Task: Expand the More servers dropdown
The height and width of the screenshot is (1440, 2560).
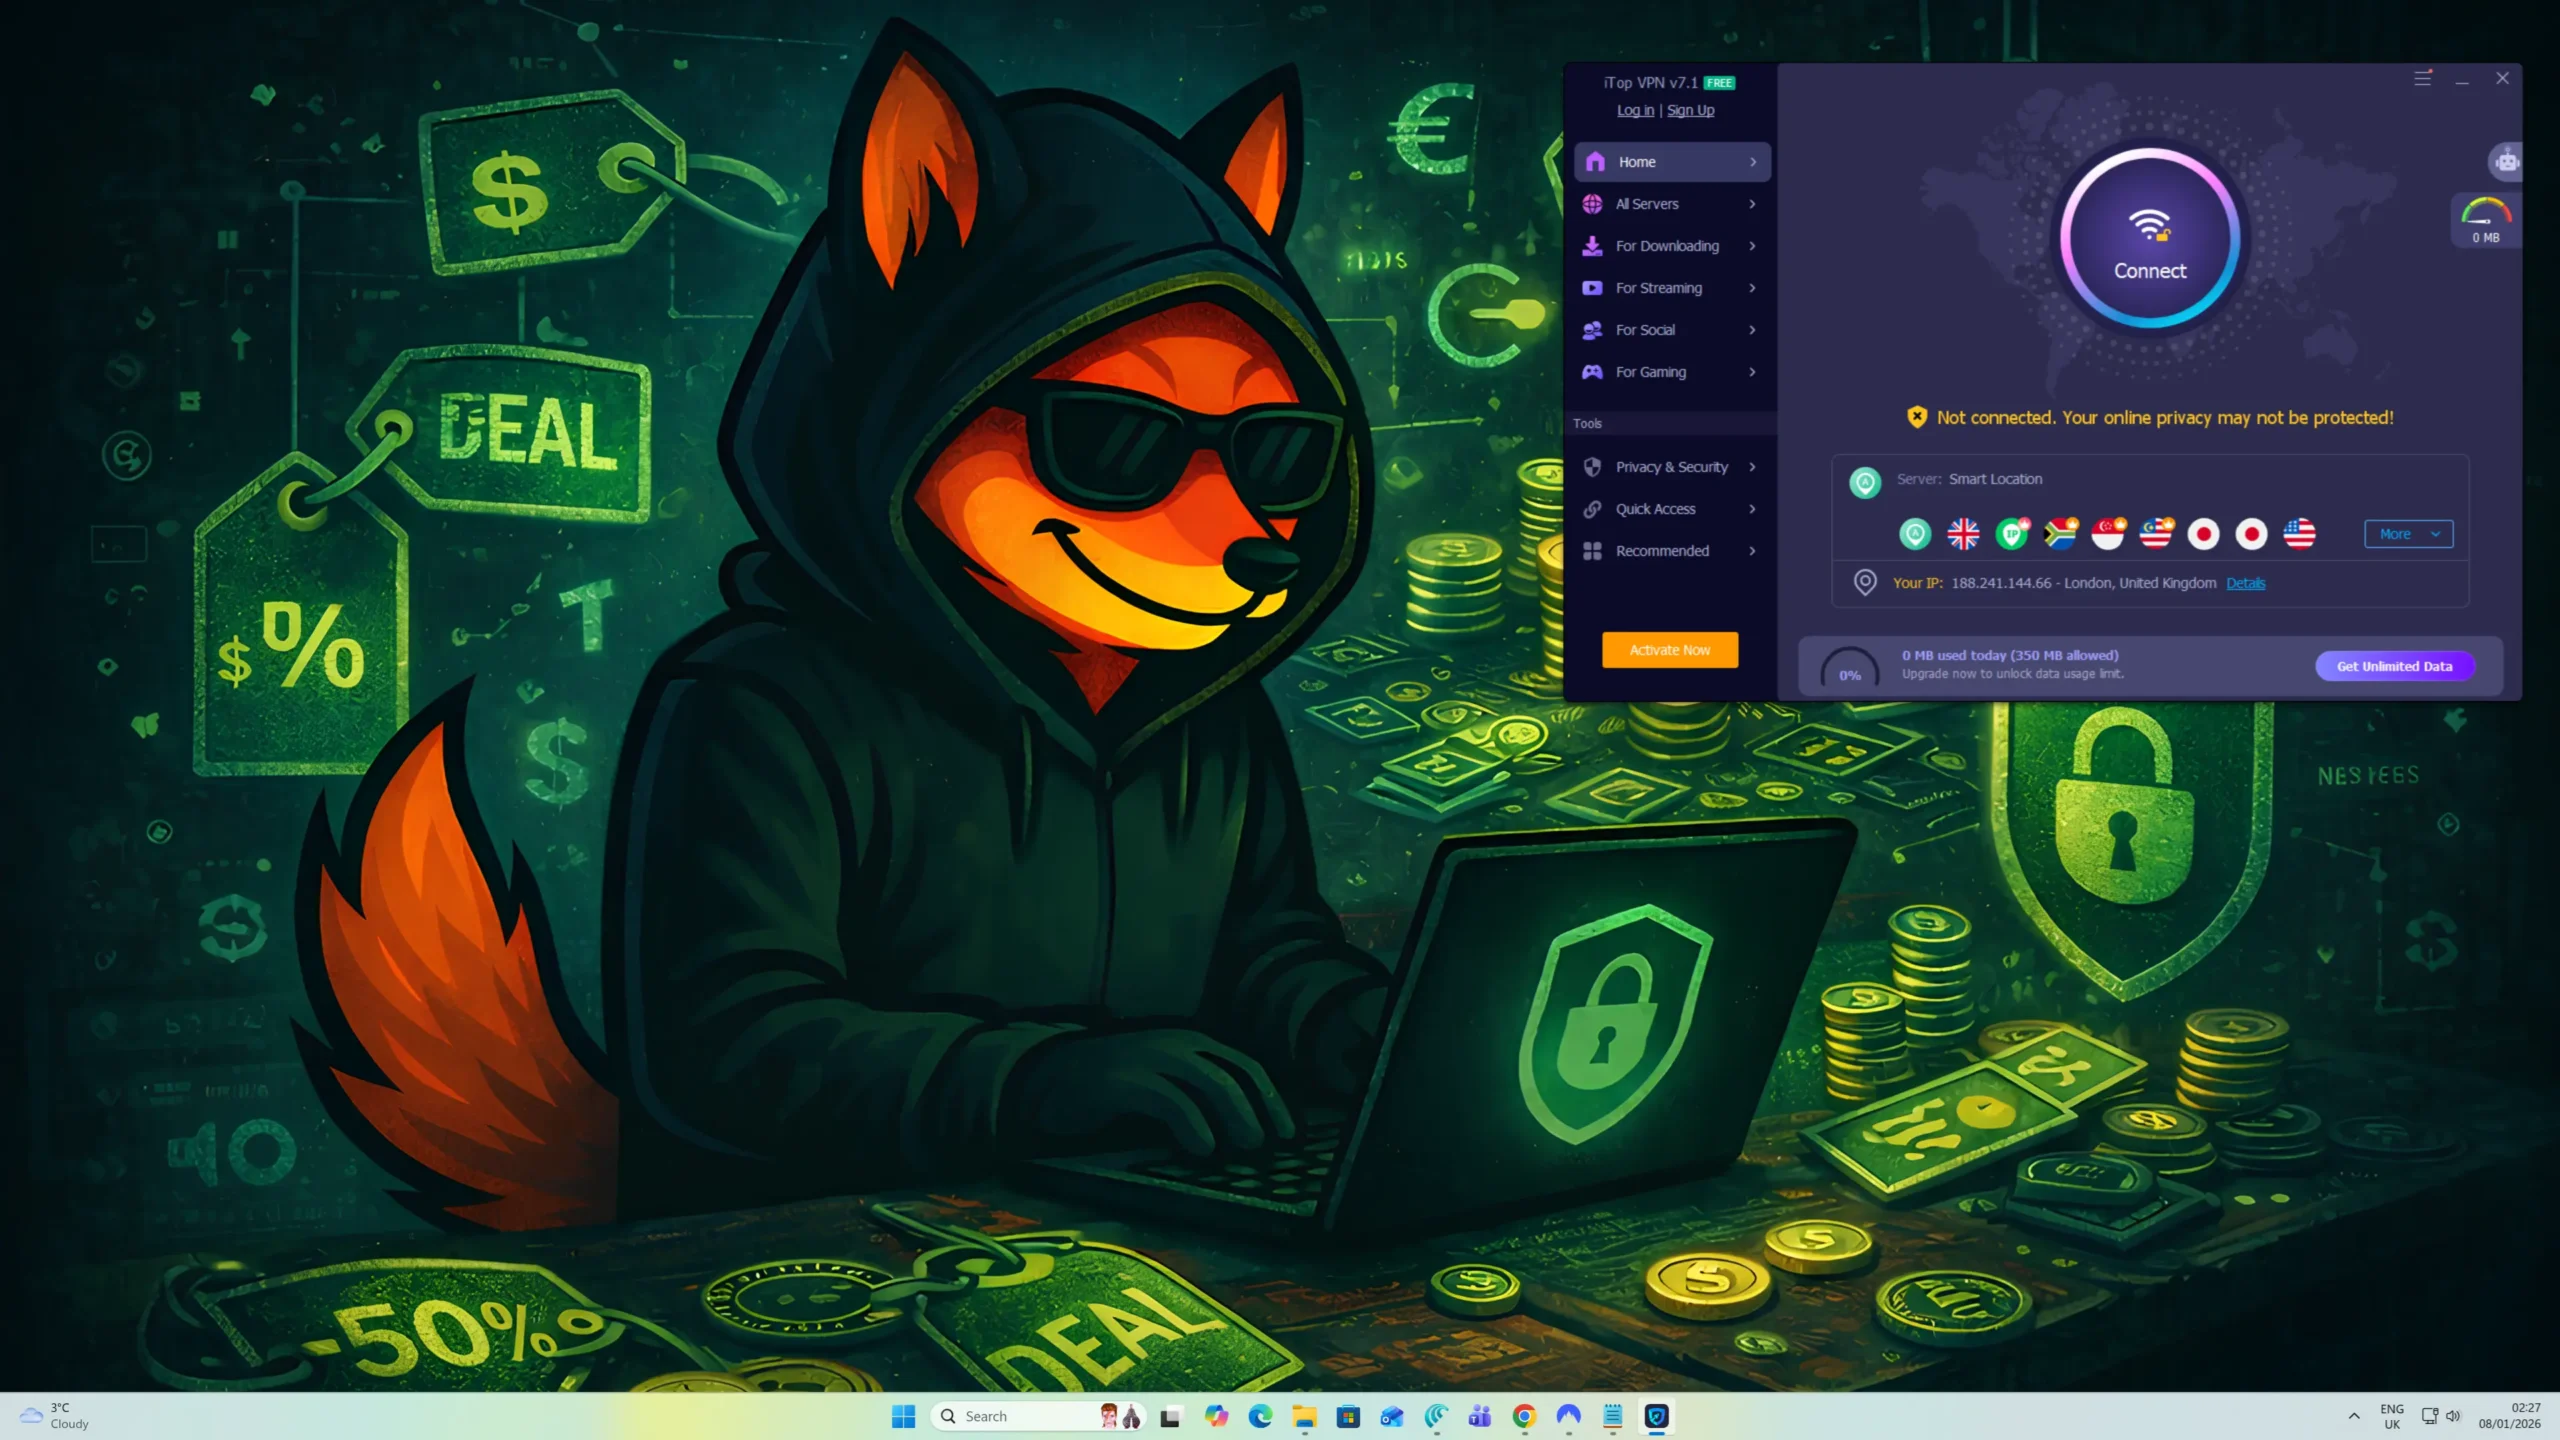Action: 2407,534
